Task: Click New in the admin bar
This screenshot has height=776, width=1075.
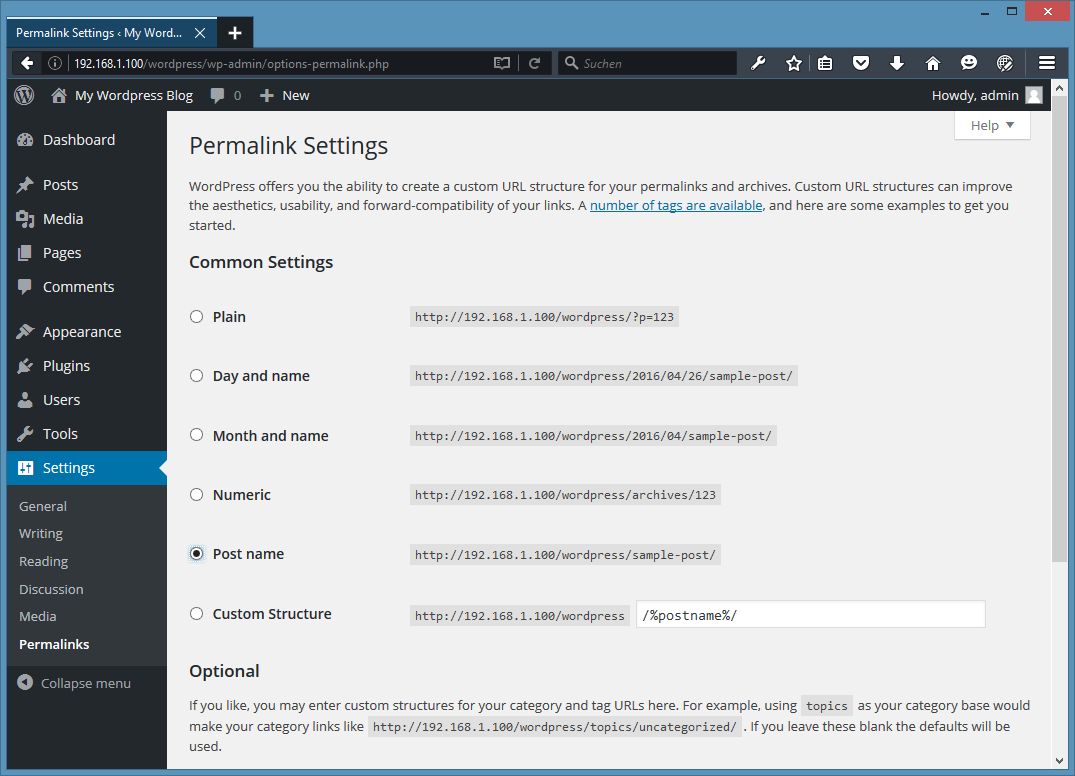Action: point(295,95)
